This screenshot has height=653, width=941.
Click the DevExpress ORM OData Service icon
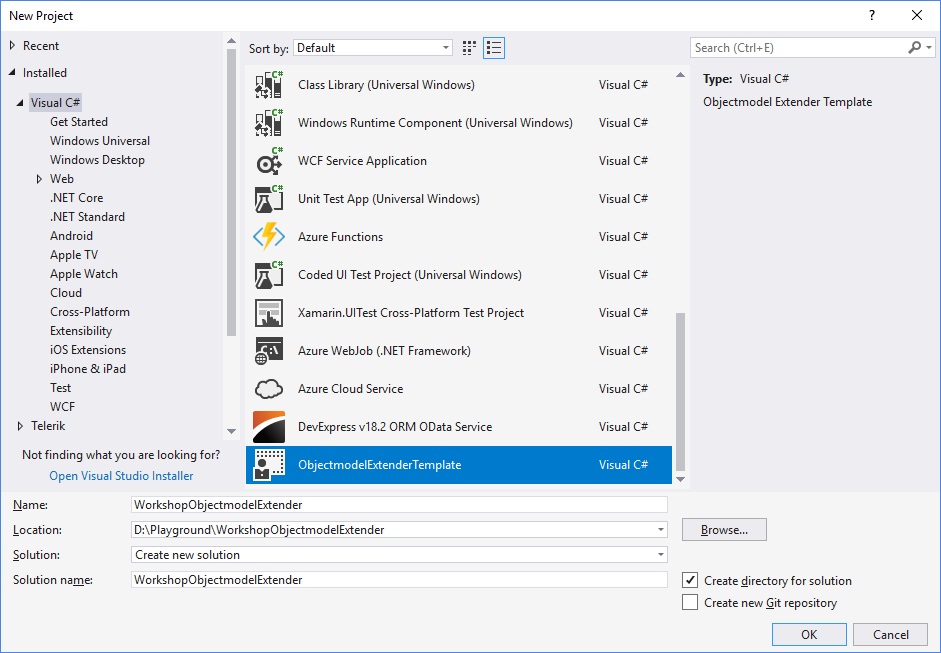click(269, 427)
